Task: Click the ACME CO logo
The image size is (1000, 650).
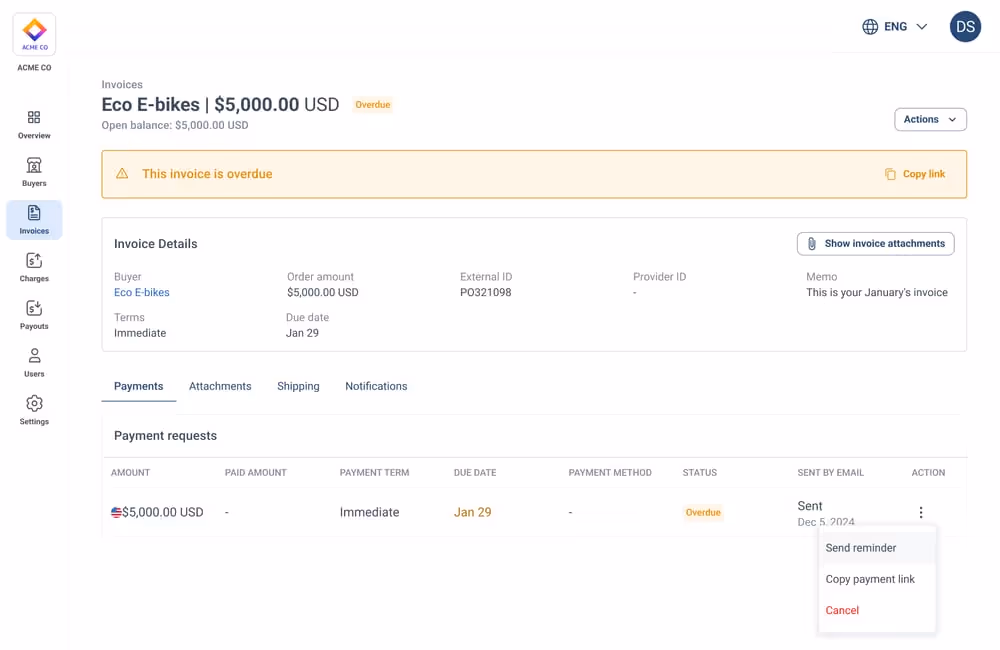Action: 34,34
